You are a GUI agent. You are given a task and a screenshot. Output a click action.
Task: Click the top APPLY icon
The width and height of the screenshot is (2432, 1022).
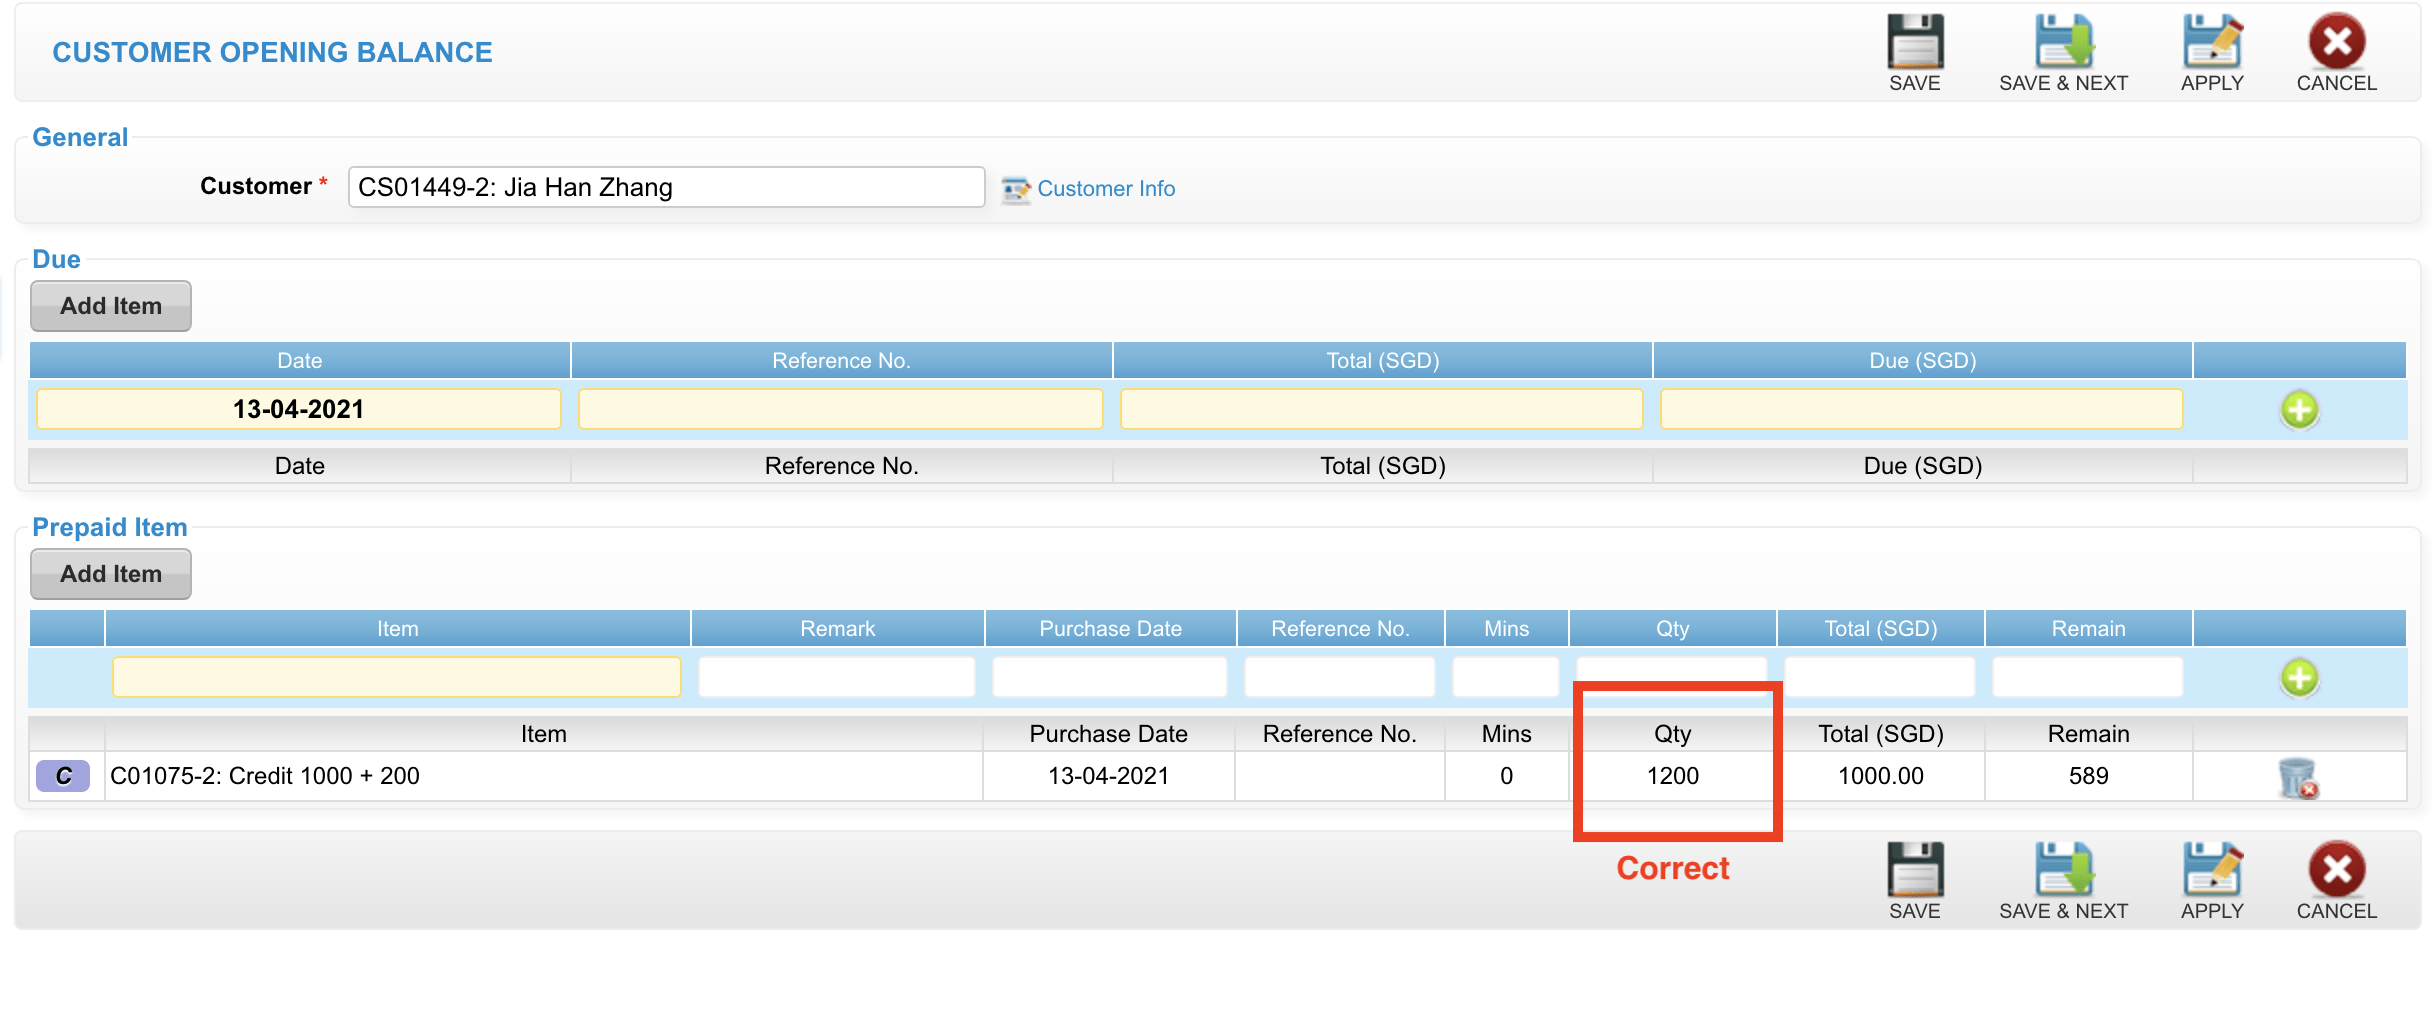(2212, 42)
